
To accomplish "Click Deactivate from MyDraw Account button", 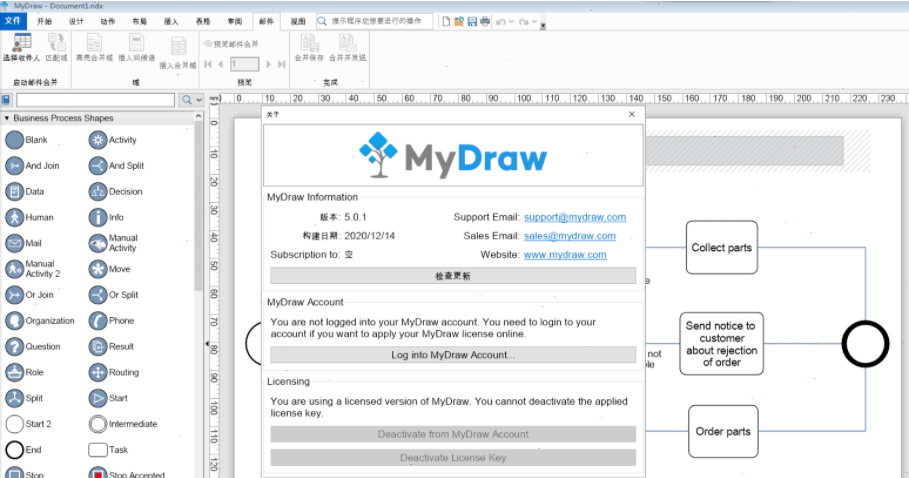I will pos(453,434).
